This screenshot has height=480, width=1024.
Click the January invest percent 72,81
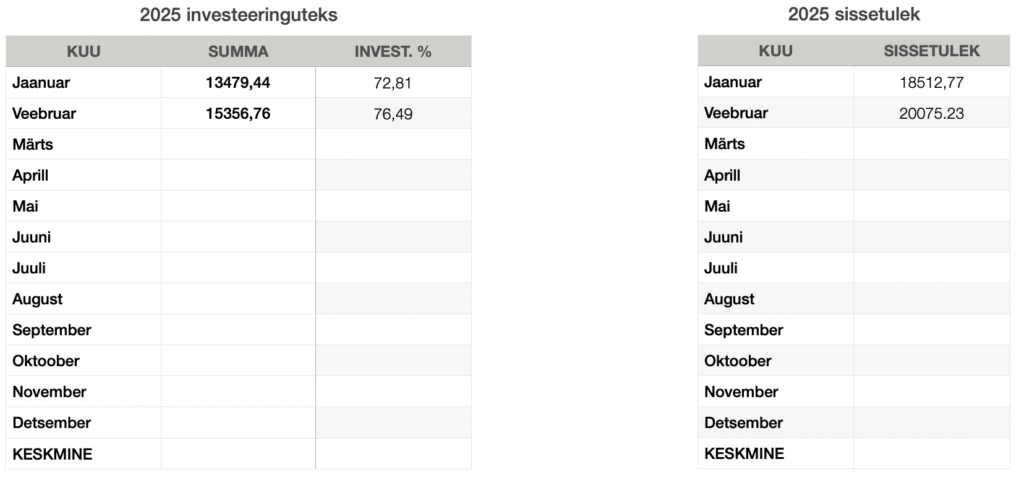pos(393,83)
